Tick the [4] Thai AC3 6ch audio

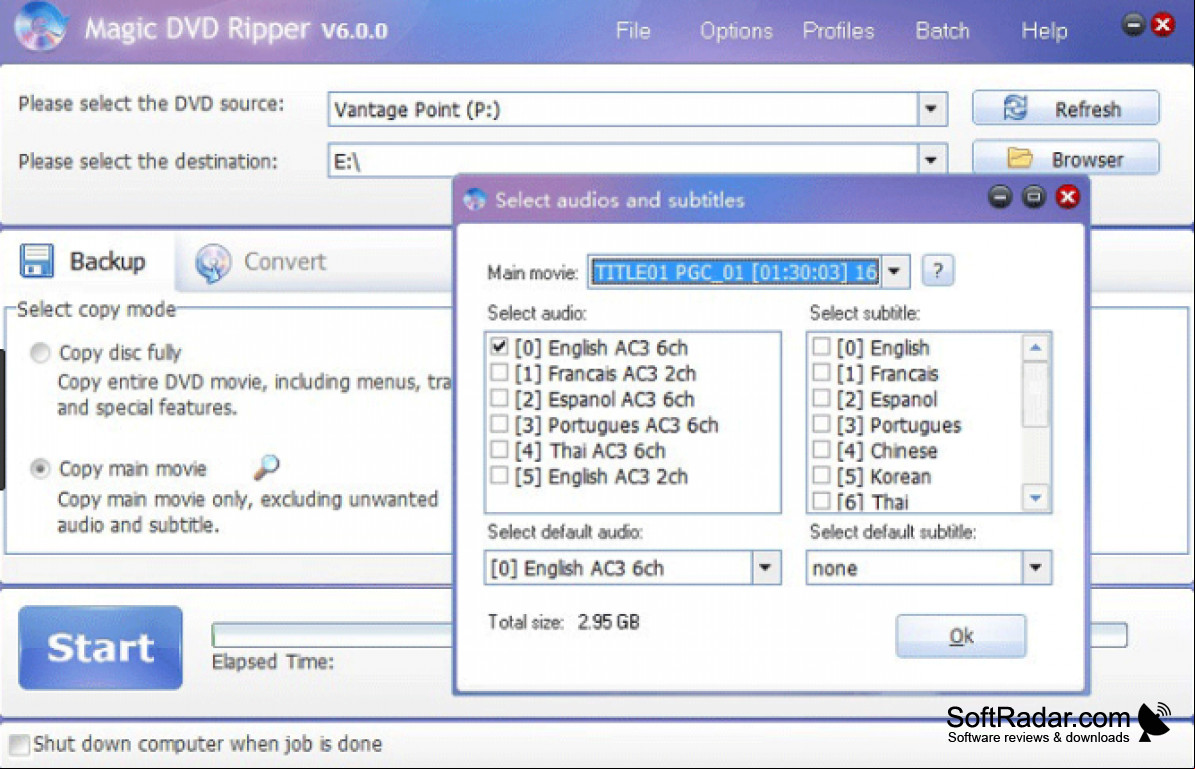pyautogui.click(x=499, y=450)
